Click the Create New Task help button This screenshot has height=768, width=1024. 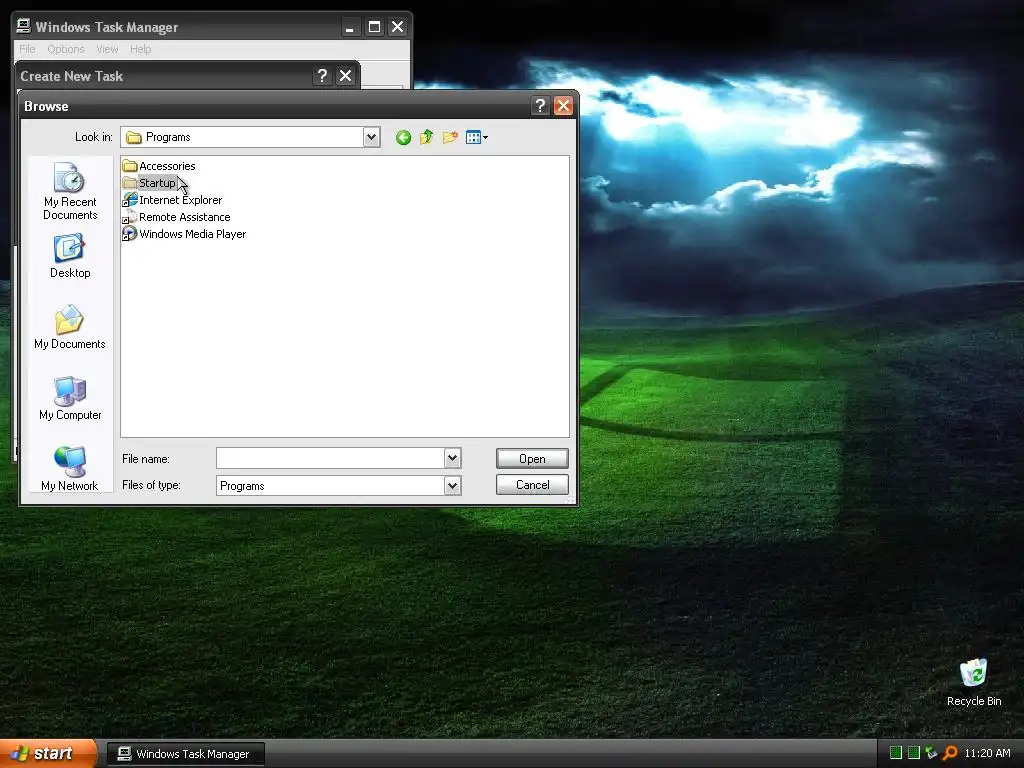[x=322, y=76]
